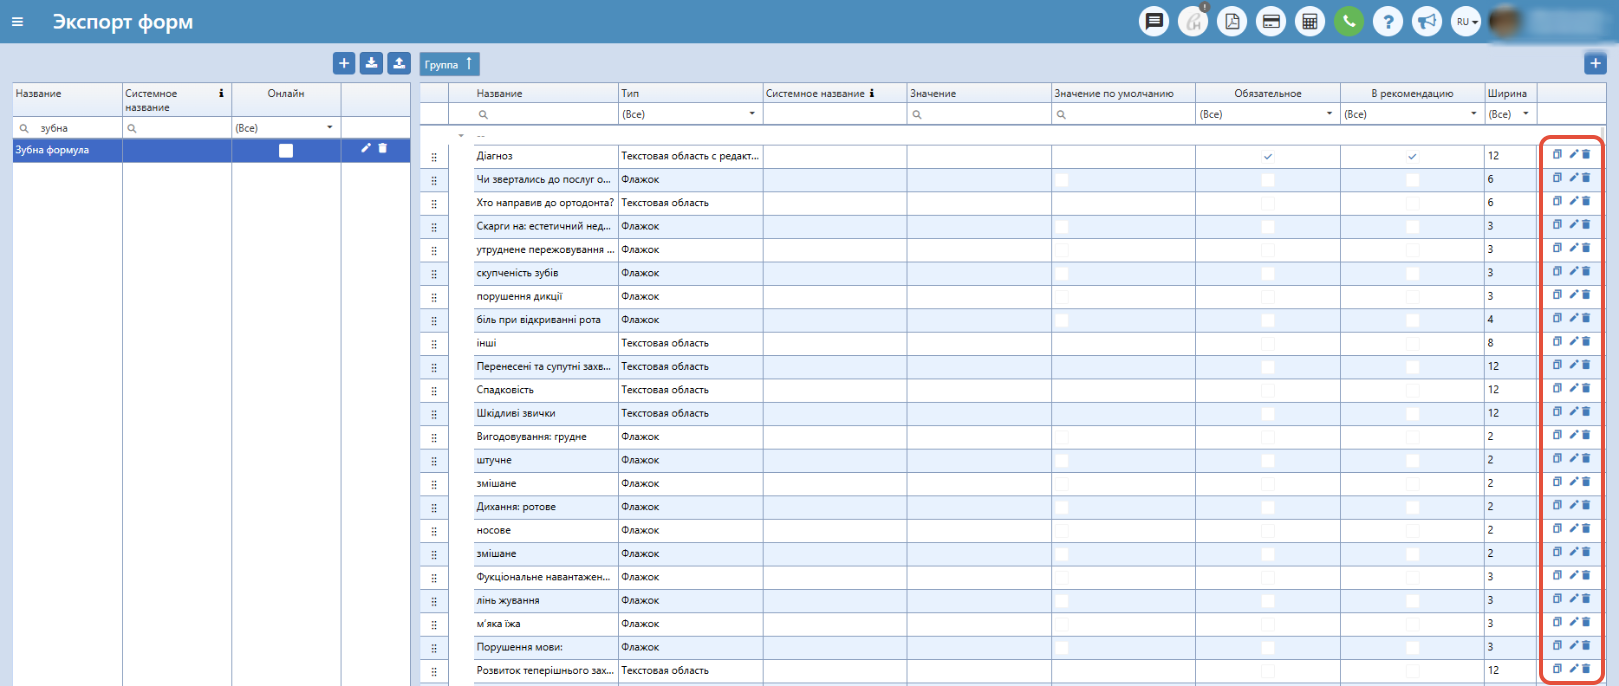Toggle default value checkbox in Чи звертались row
1619x686 pixels.
(x=1061, y=180)
